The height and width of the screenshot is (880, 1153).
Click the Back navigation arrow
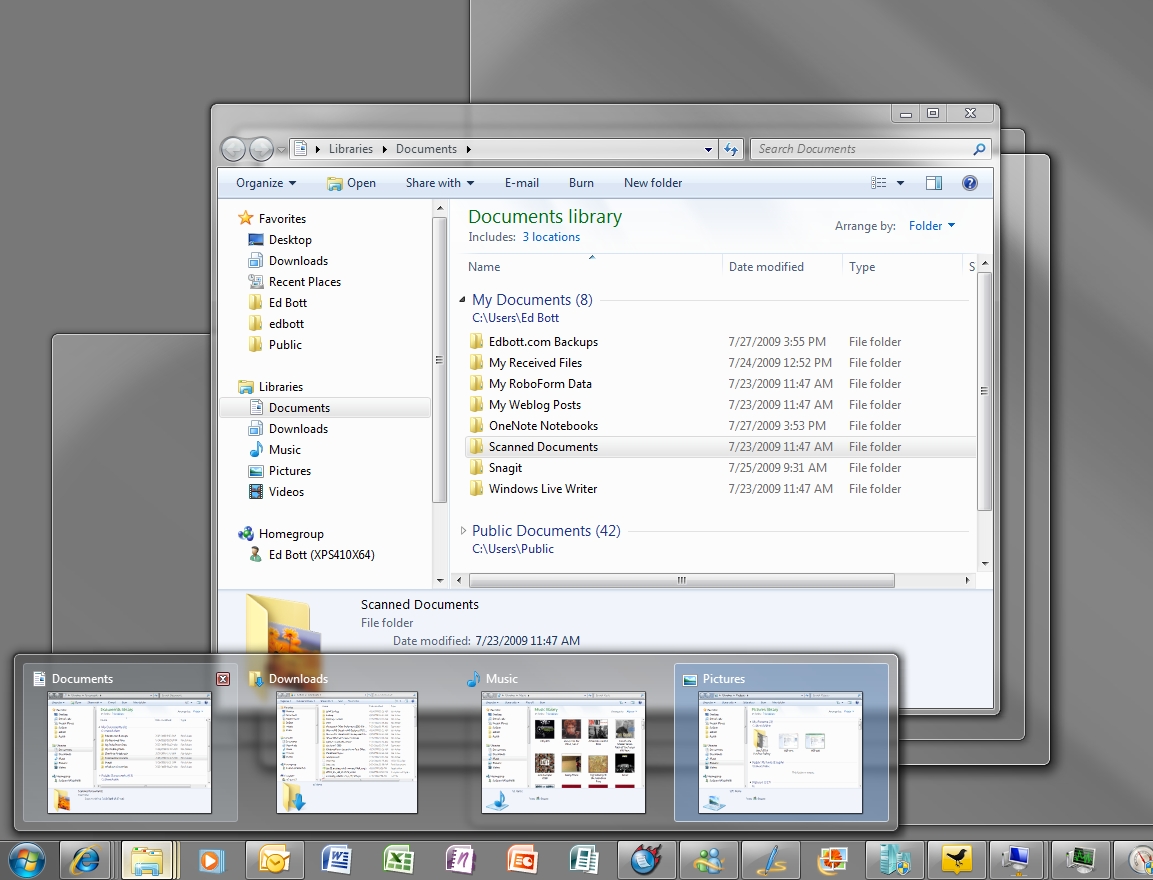point(233,149)
